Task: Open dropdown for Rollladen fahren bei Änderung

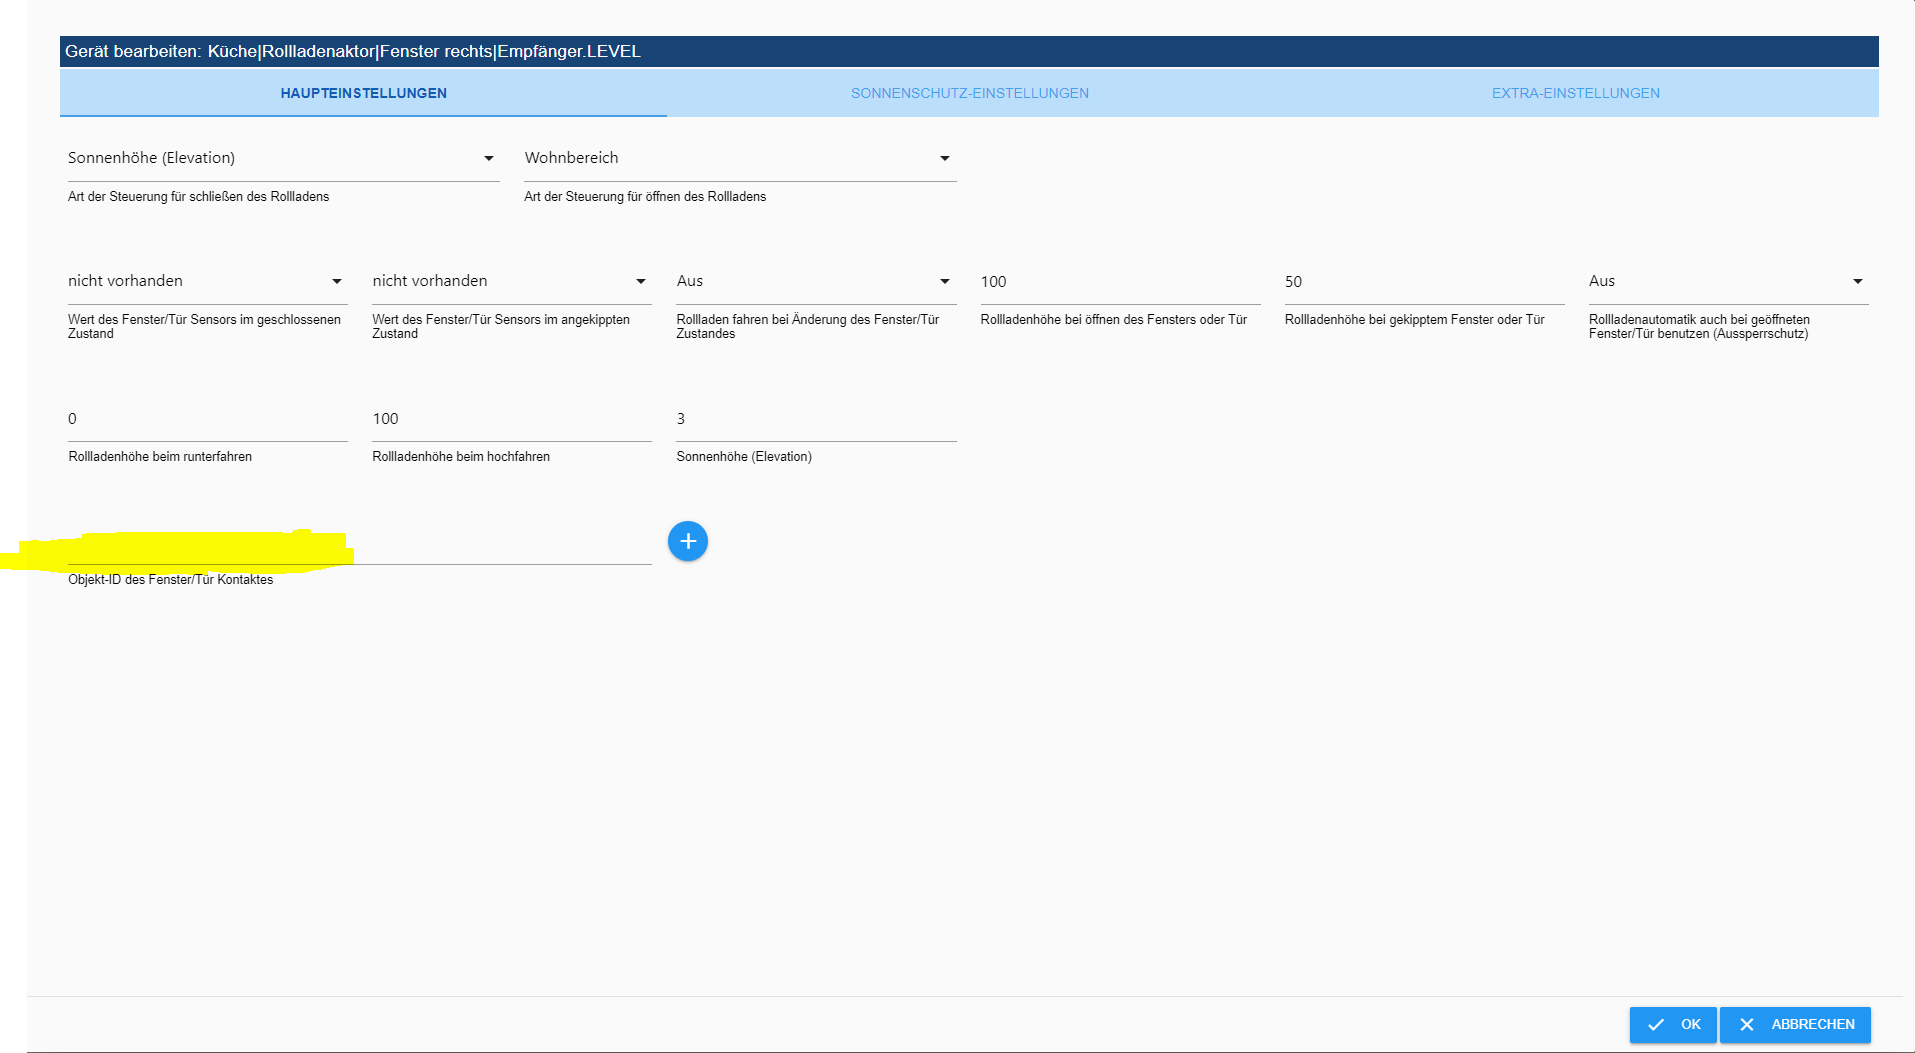Action: 816,281
